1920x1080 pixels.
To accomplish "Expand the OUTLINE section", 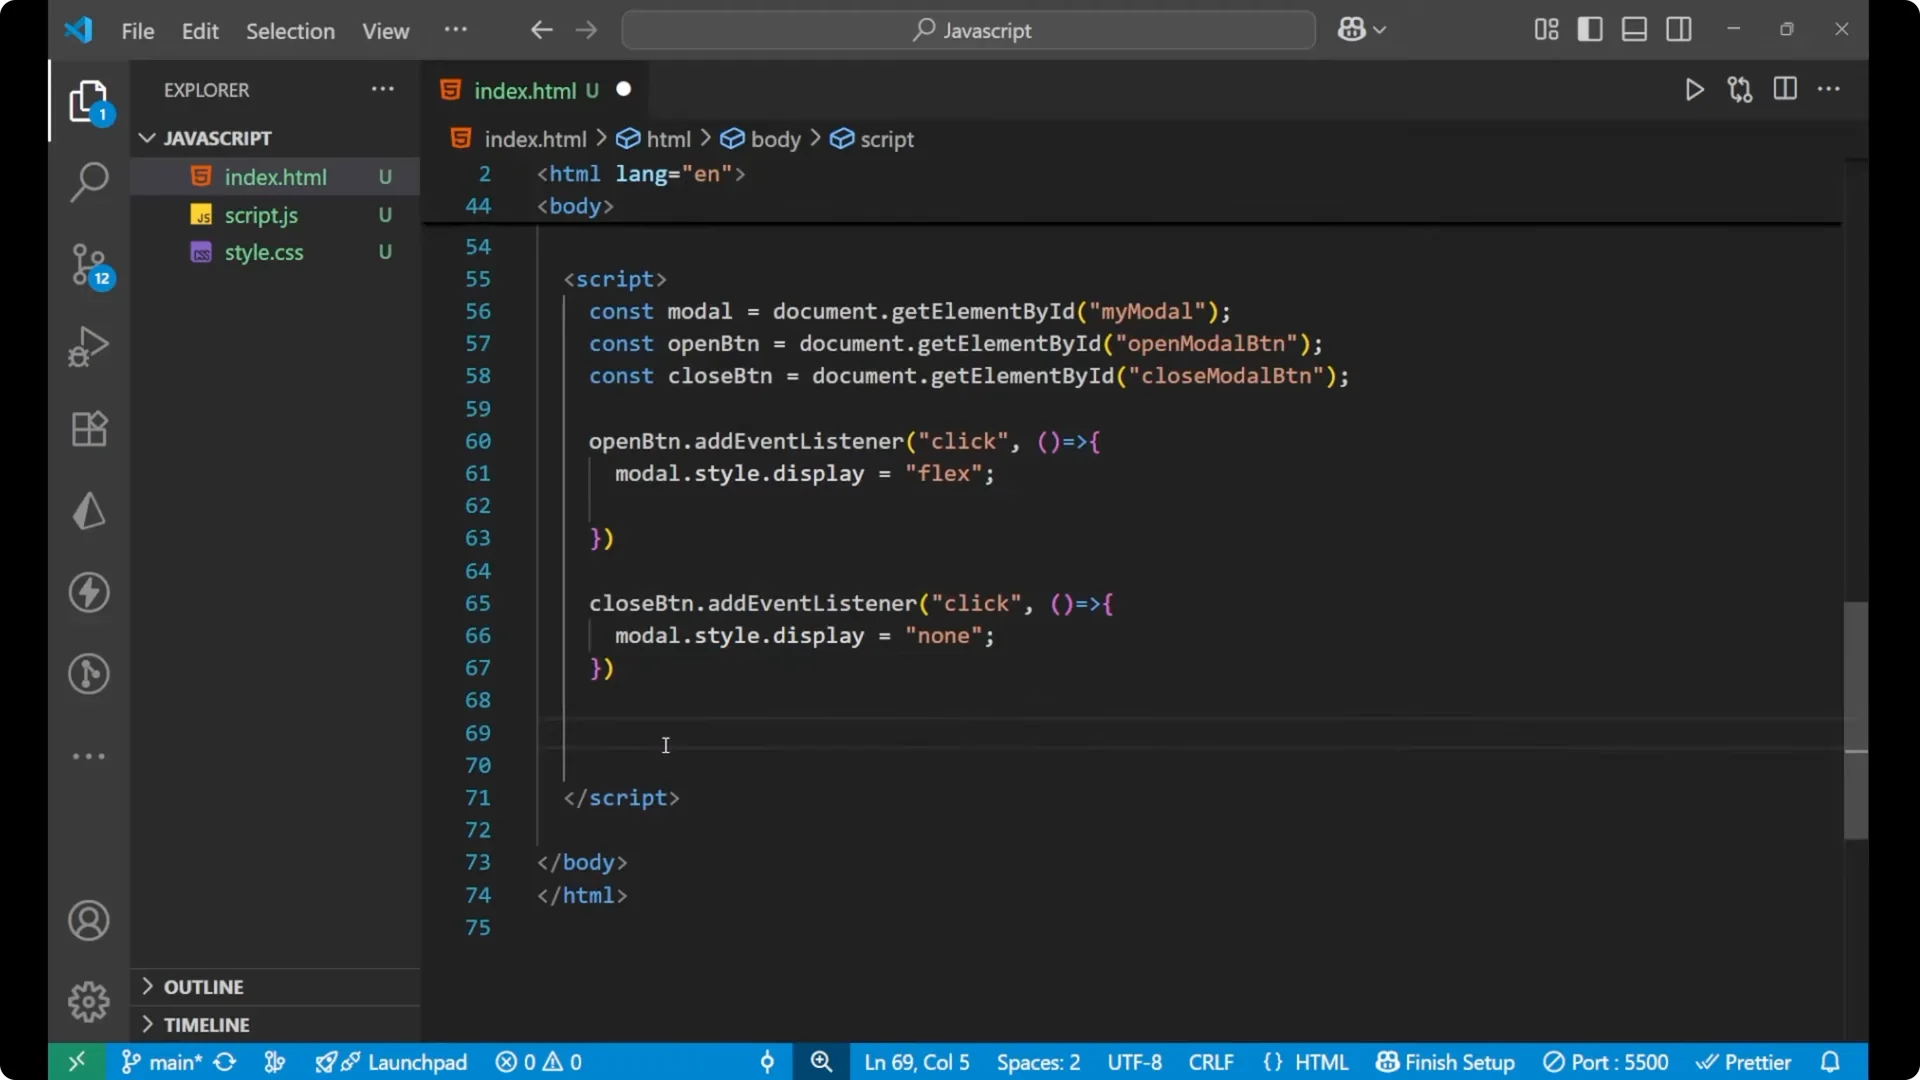I will pyautogui.click(x=204, y=986).
